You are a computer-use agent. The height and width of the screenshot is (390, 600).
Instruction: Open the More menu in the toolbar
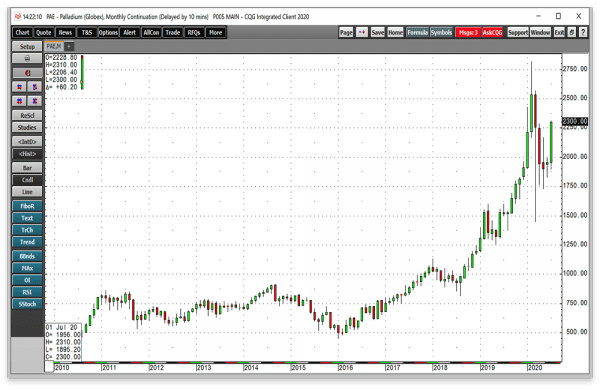click(x=216, y=33)
